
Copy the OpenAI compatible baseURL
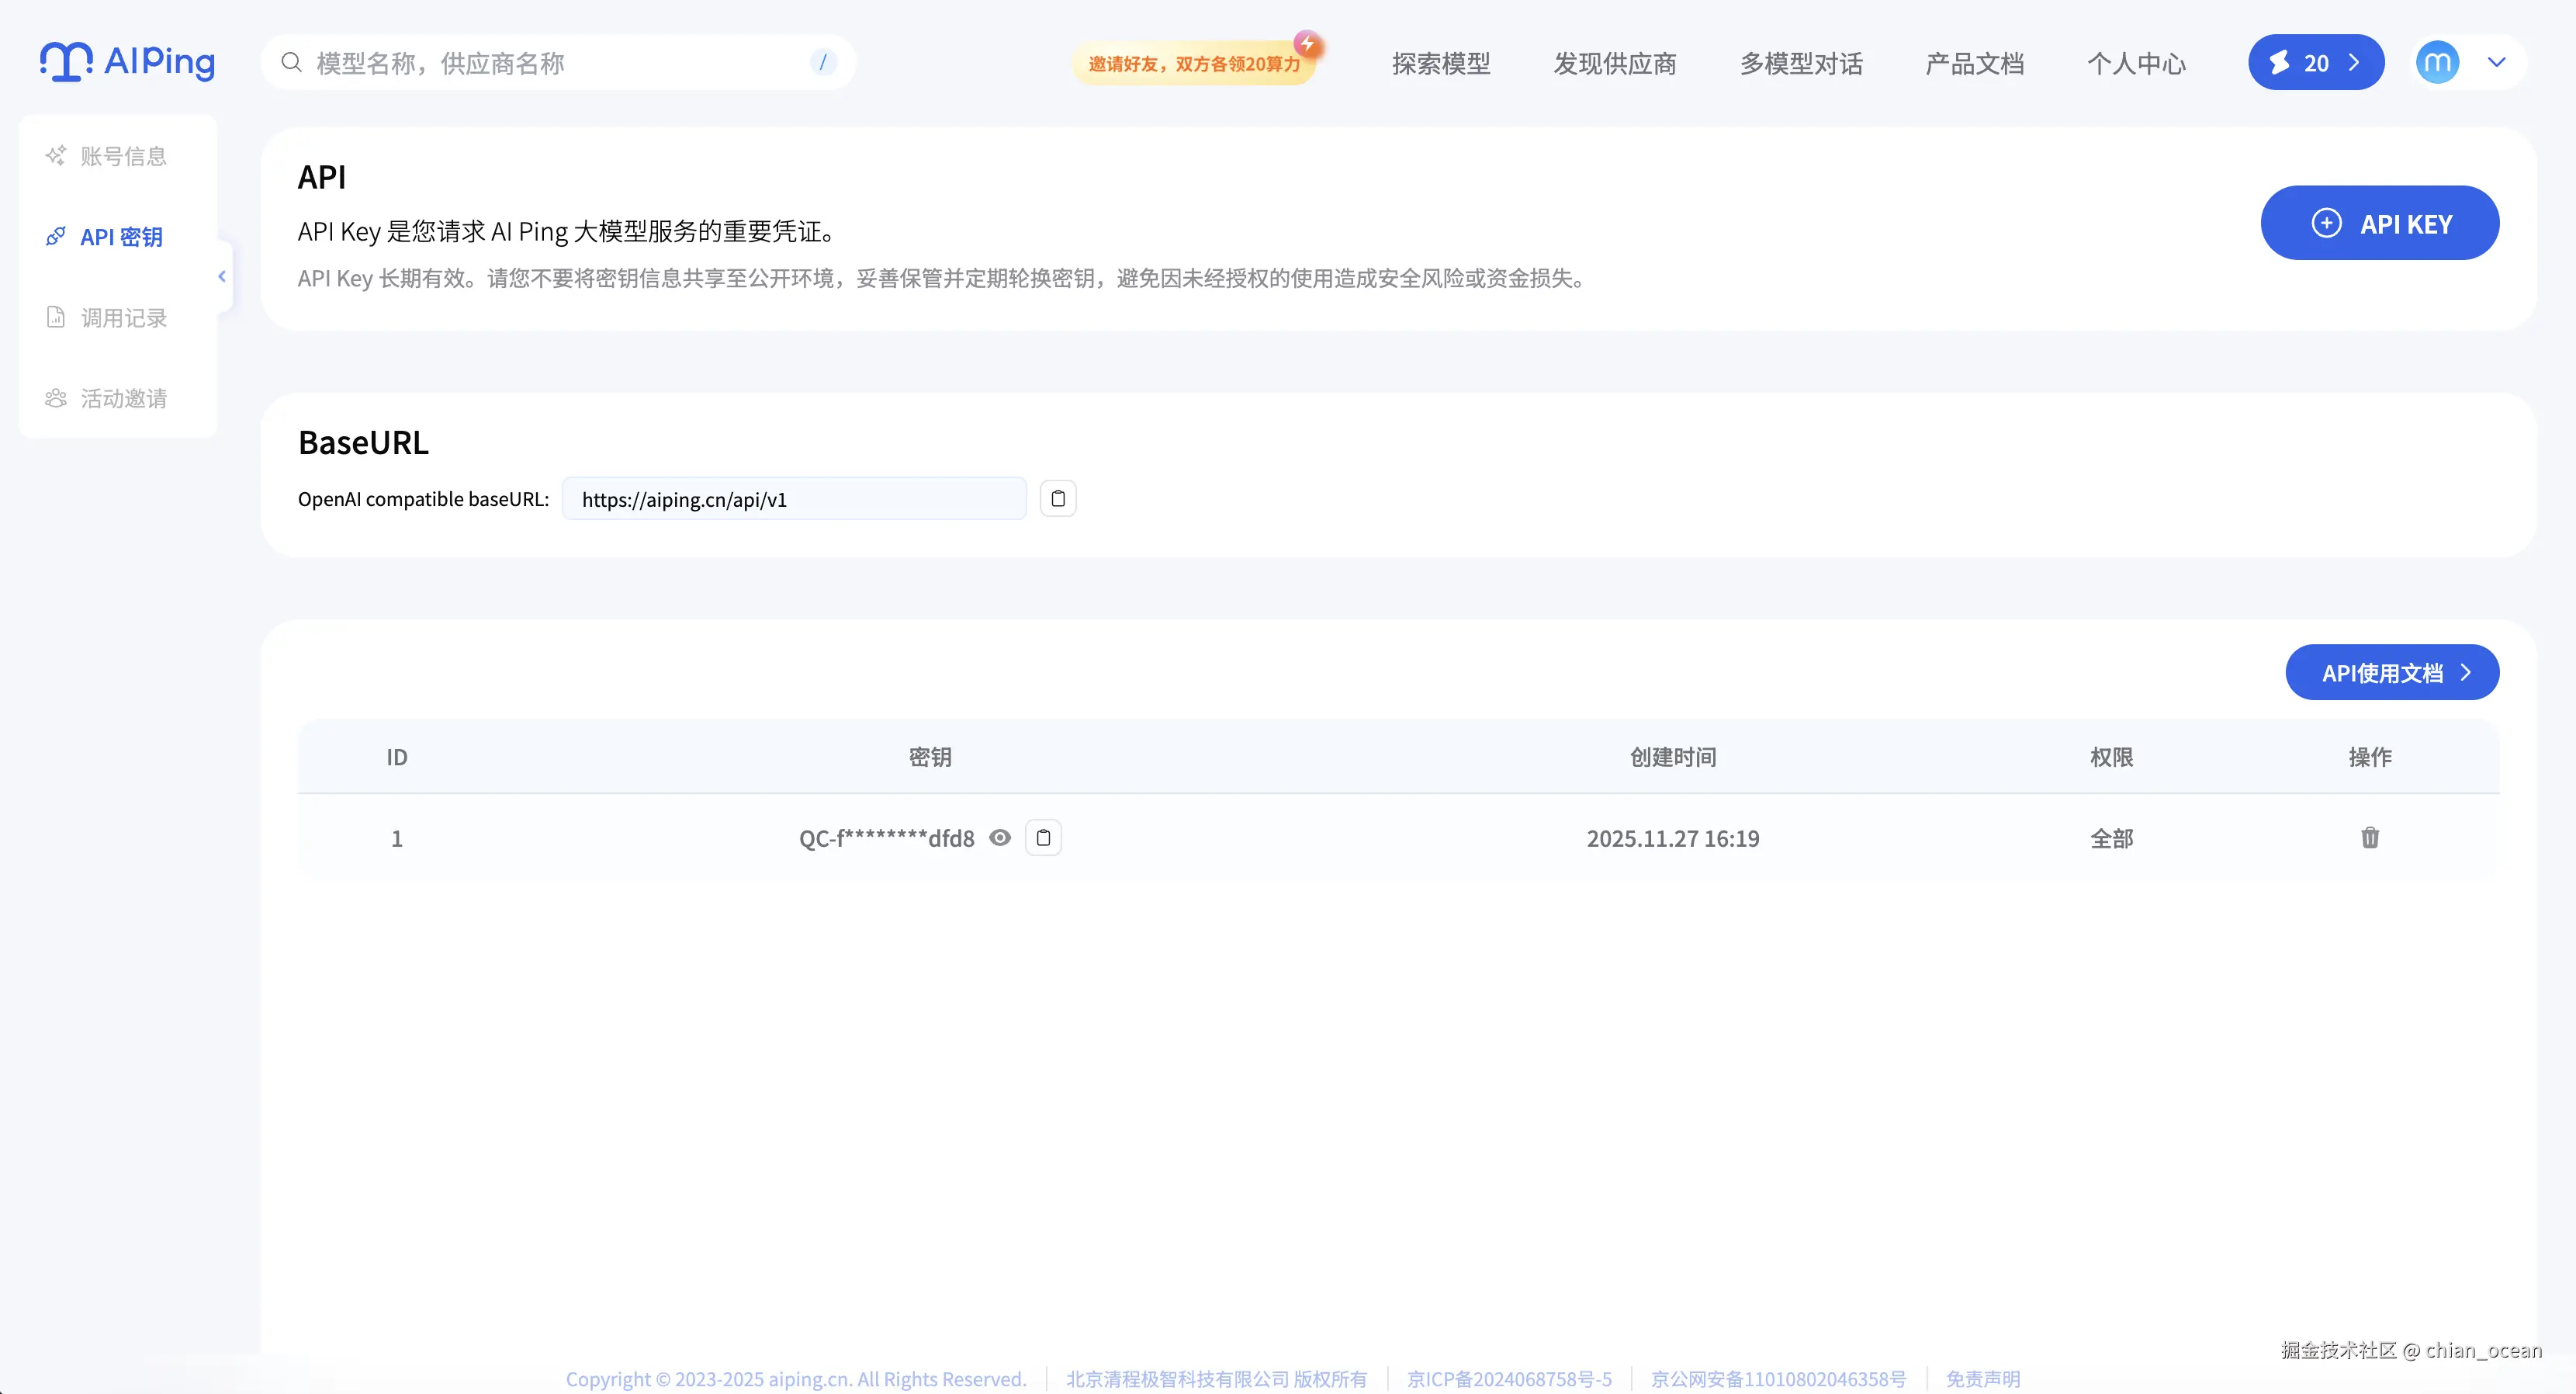(1057, 498)
